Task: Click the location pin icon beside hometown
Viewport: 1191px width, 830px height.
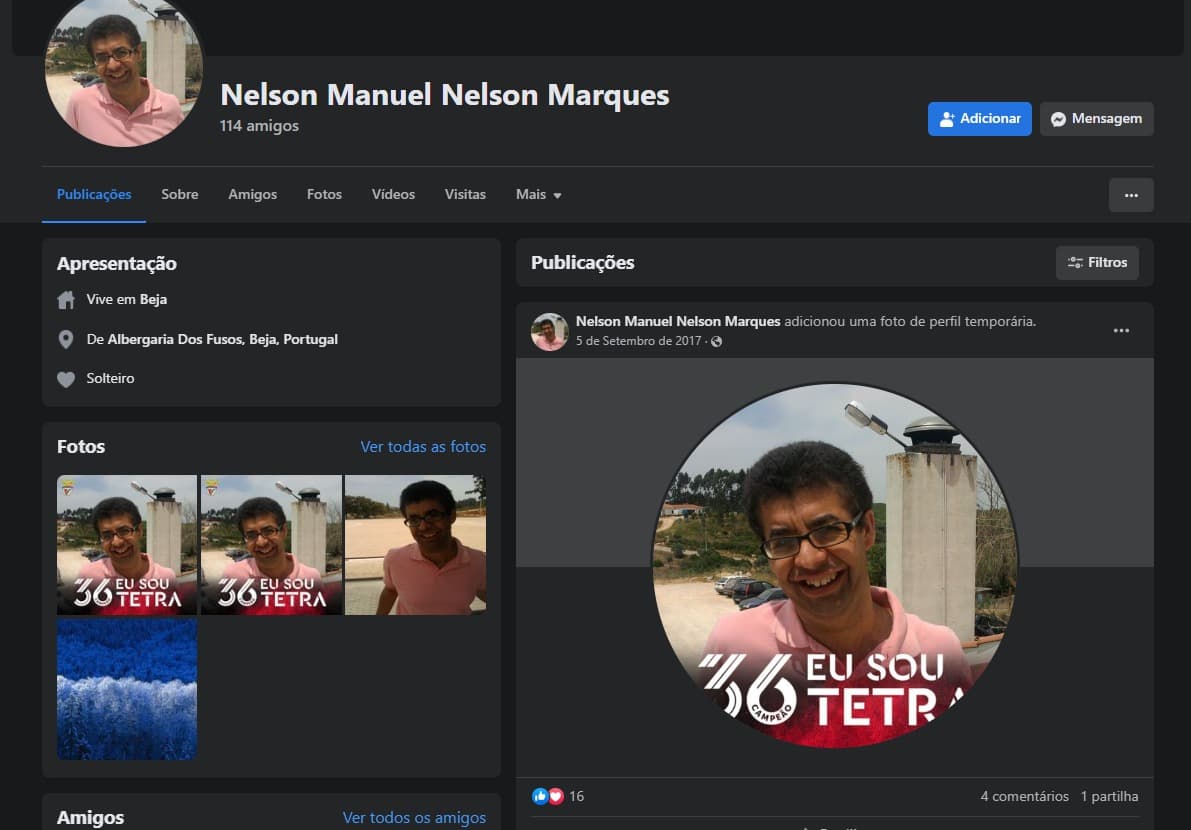Action: [66, 339]
